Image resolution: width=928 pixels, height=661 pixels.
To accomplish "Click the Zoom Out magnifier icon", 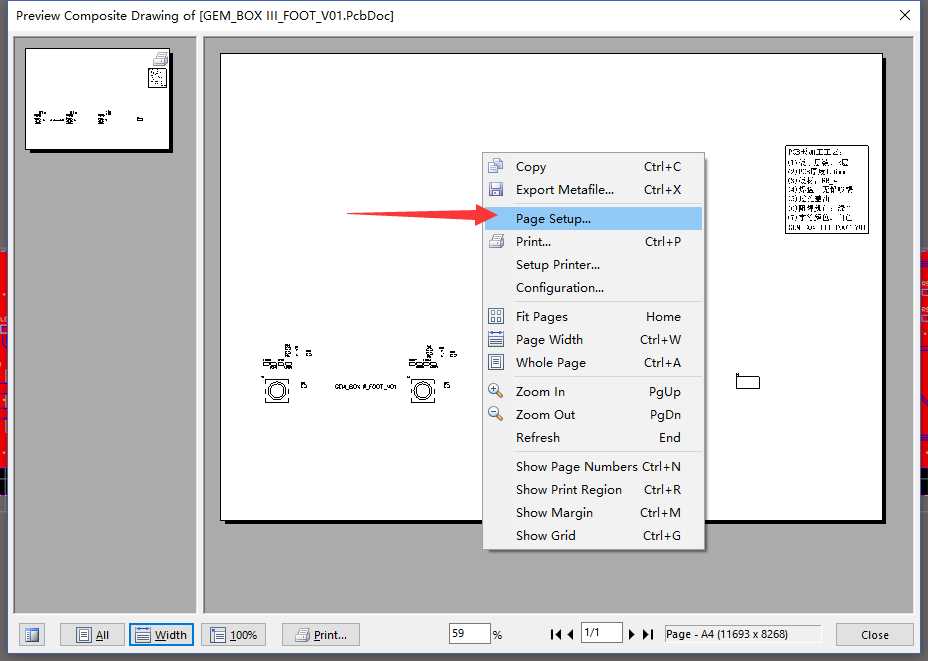I will point(495,414).
